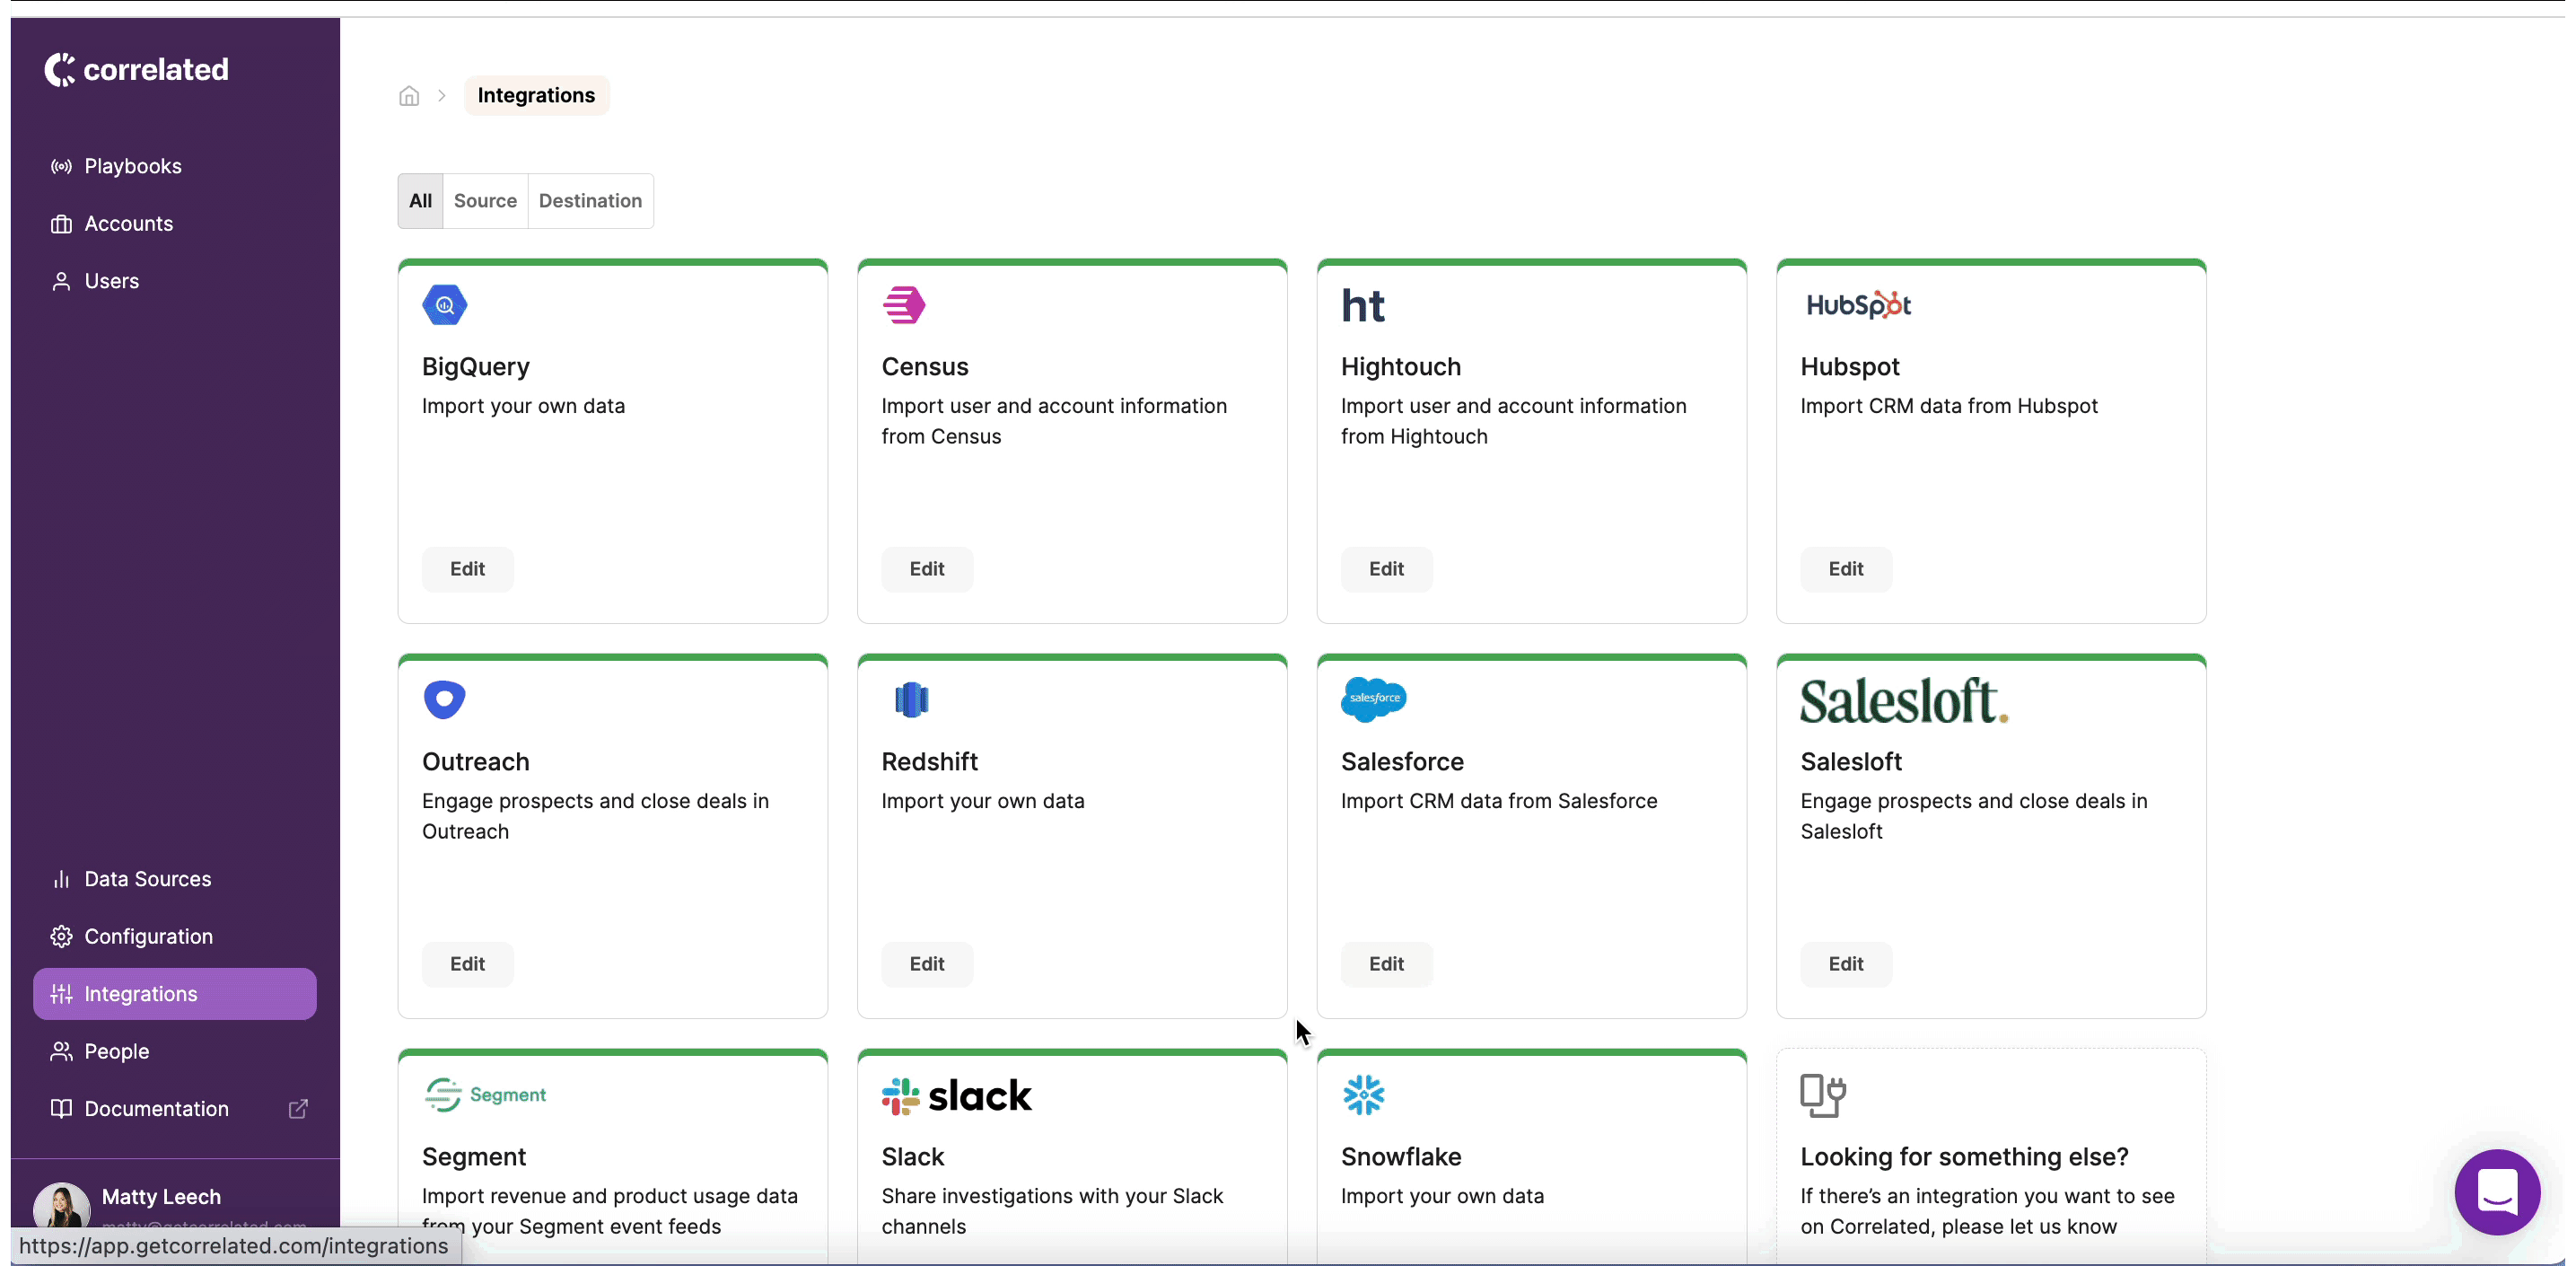This screenshot has width=2576, height=1266.
Task: Open the chat support bubble
Action: 2497,1192
